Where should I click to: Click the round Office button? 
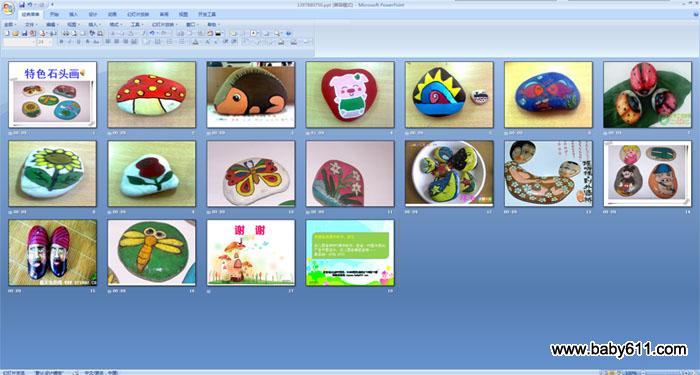pyautogui.click(x=8, y=8)
